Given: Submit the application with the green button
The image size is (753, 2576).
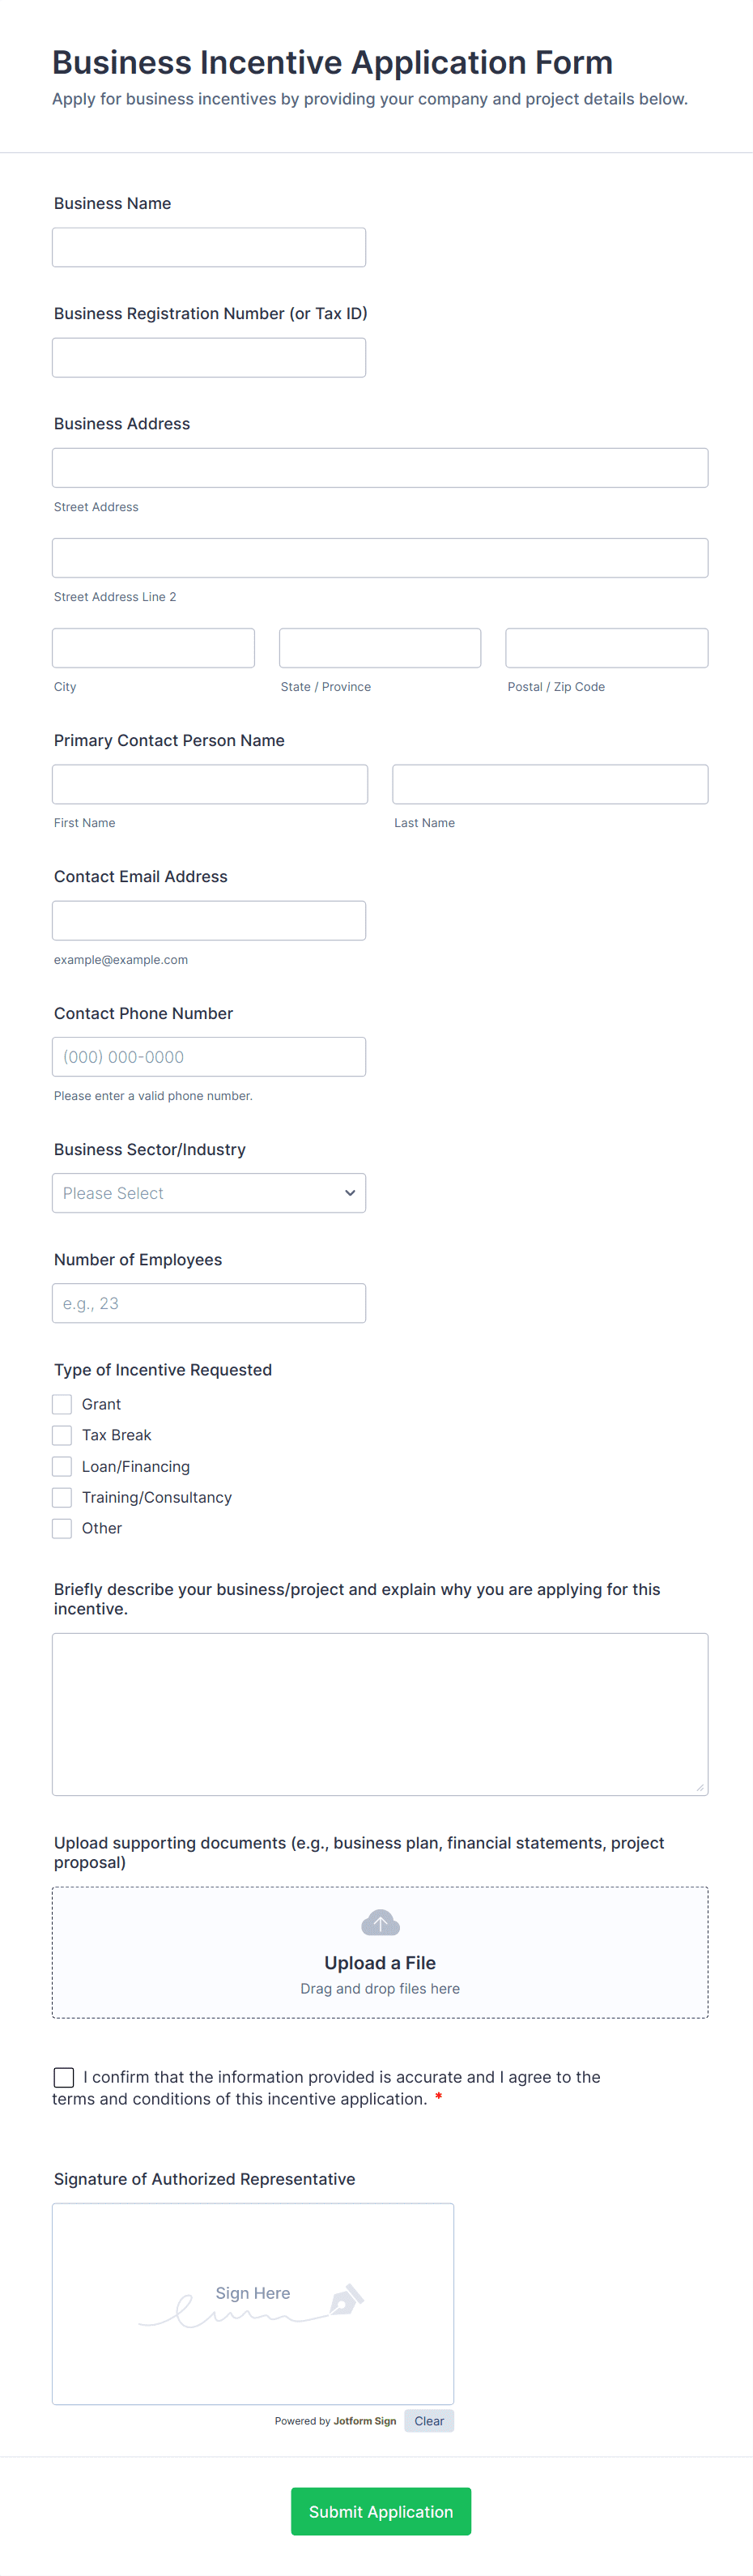Looking at the screenshot, I should (x=381, y=2511).
